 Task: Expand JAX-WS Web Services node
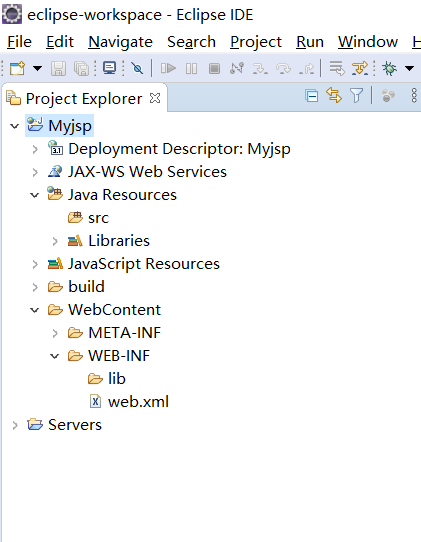(x=35, y=172)
